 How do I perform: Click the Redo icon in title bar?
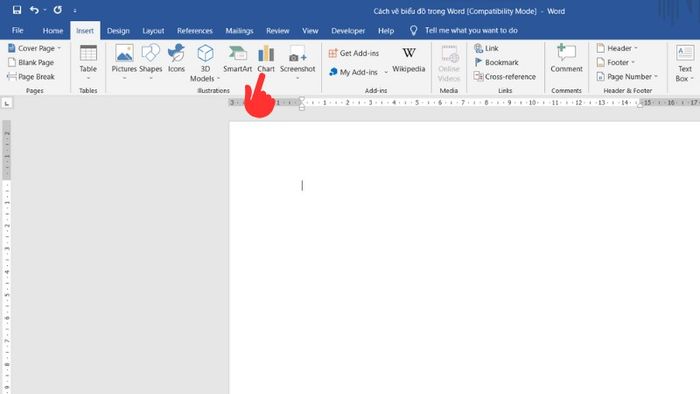[58, 10]
